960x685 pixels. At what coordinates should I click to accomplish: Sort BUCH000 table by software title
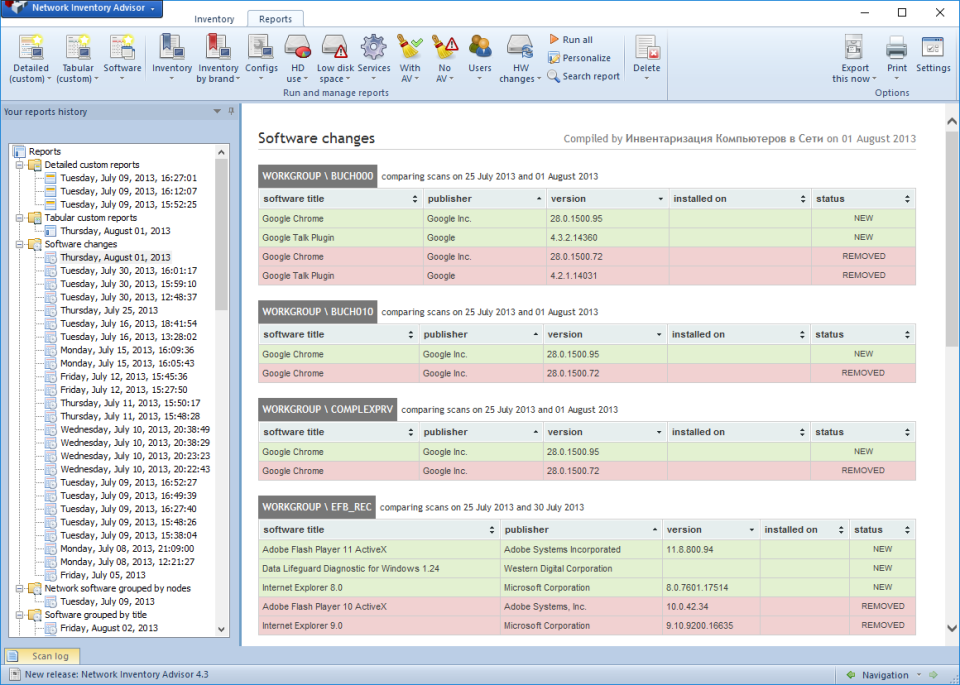tap(340, 199)
